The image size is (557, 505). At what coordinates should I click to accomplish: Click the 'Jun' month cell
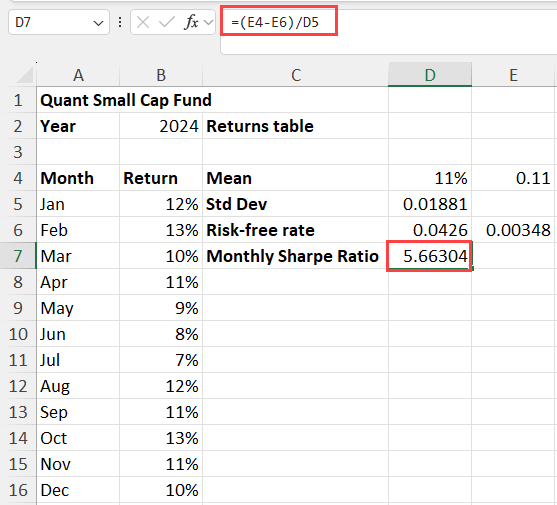pos(78,334)
